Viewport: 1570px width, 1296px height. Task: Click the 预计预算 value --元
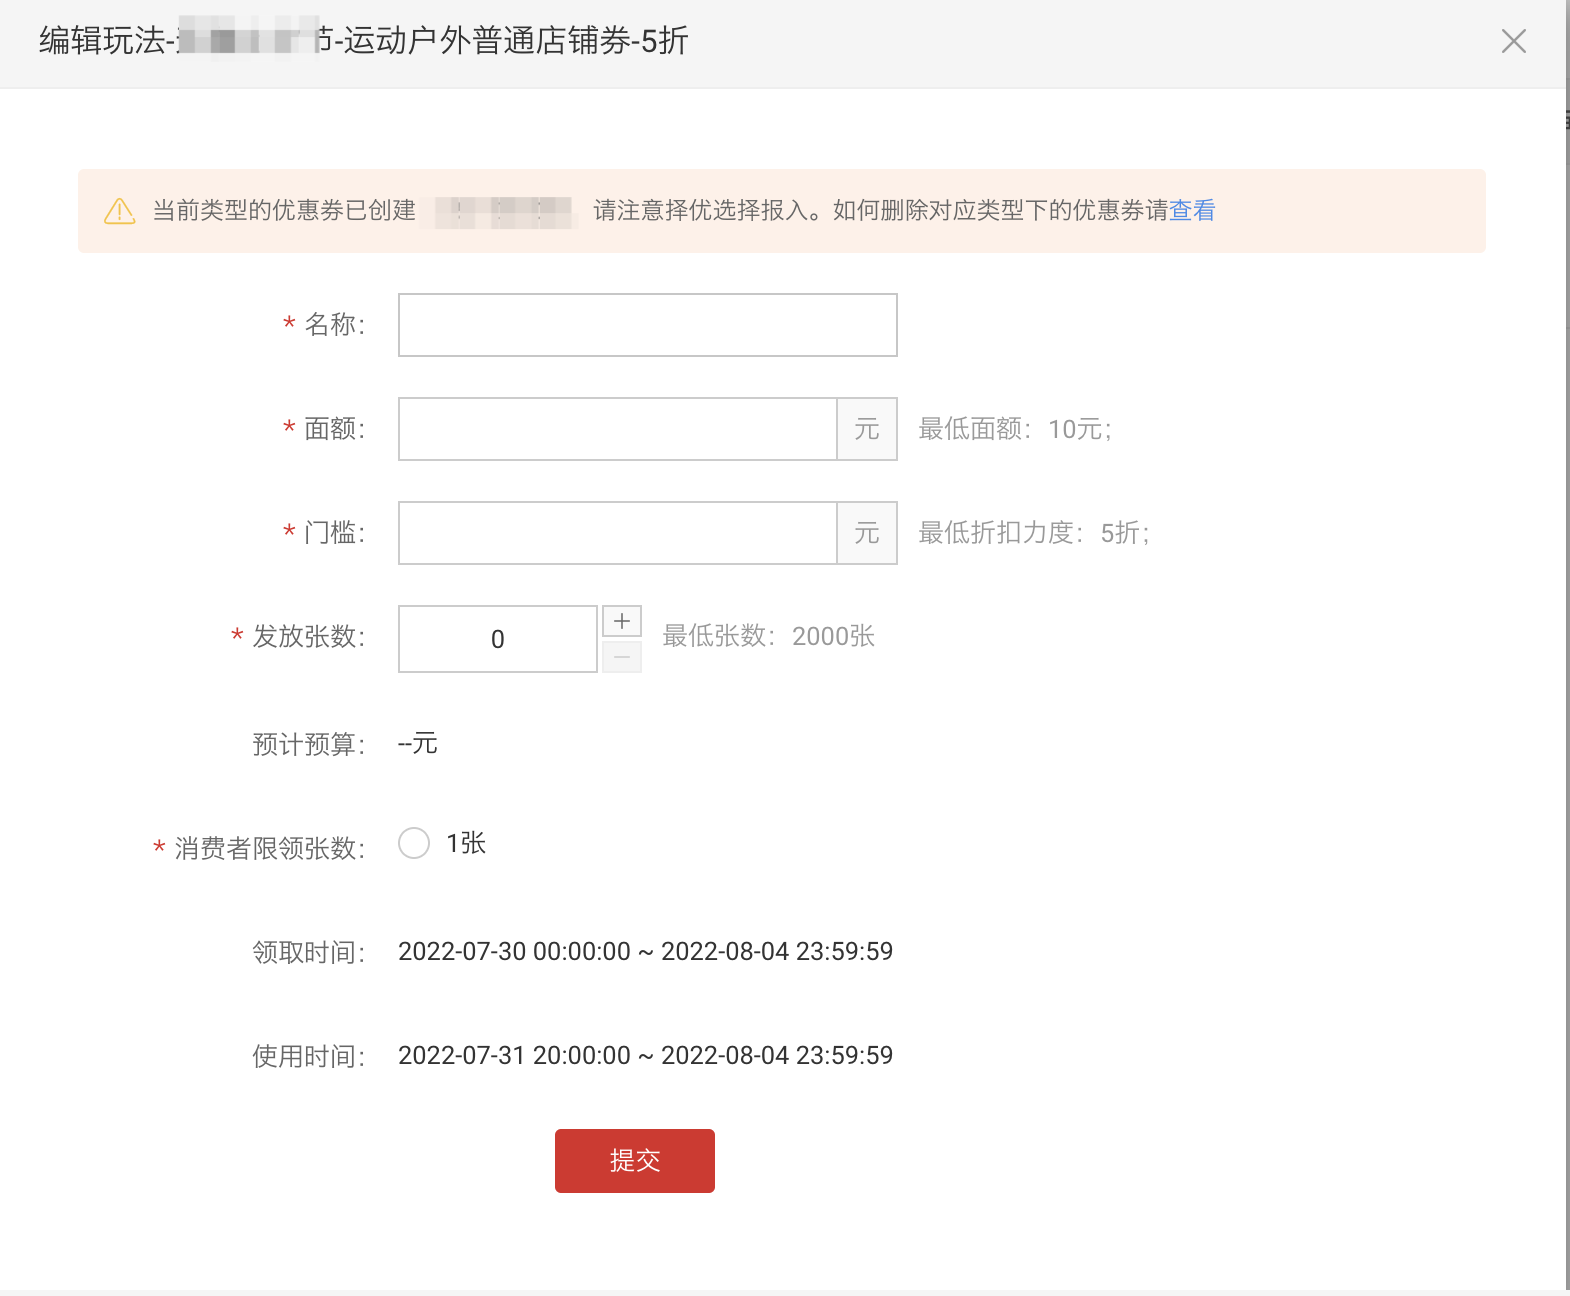[418, 743]
